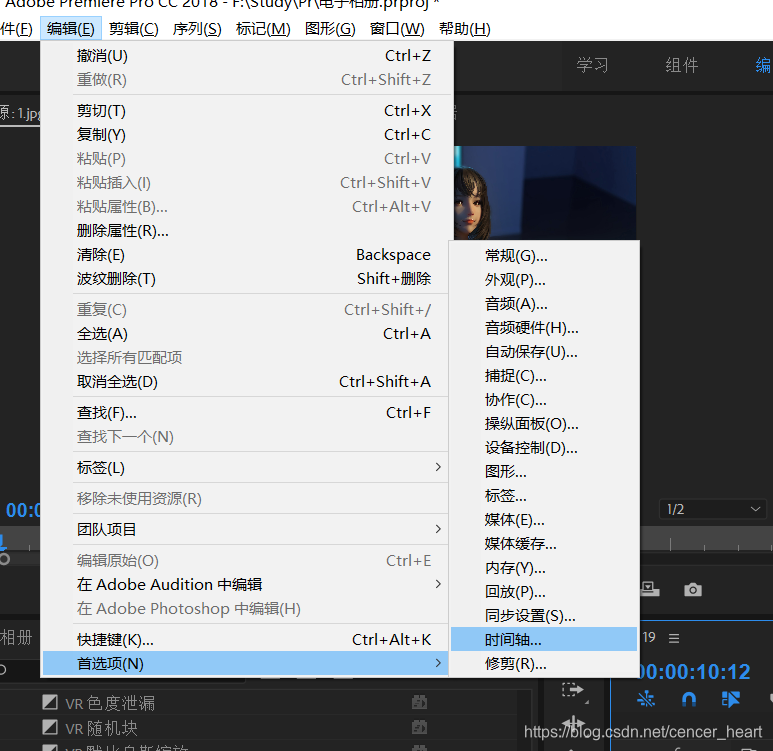
Task: Click the program monitor preview thumbnail
Action: coord(545,193)
